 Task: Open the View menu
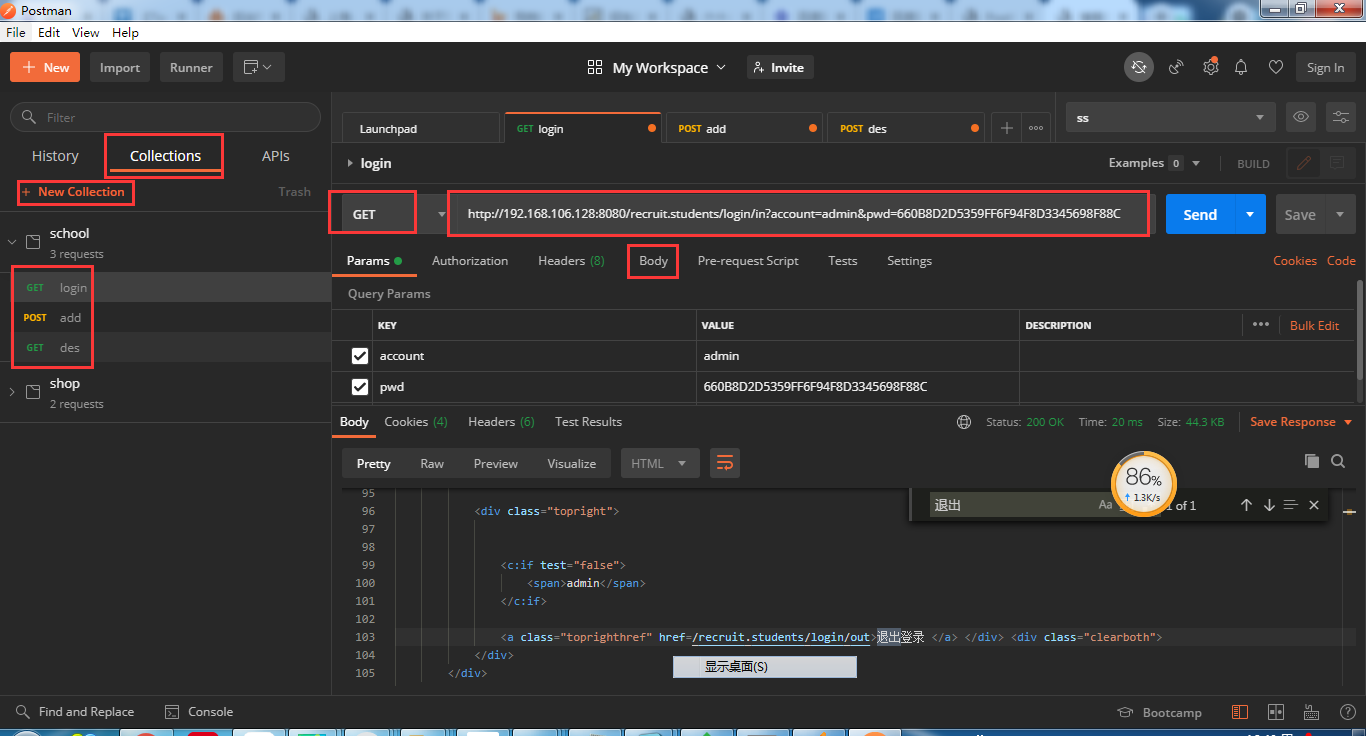pos(86,33)
